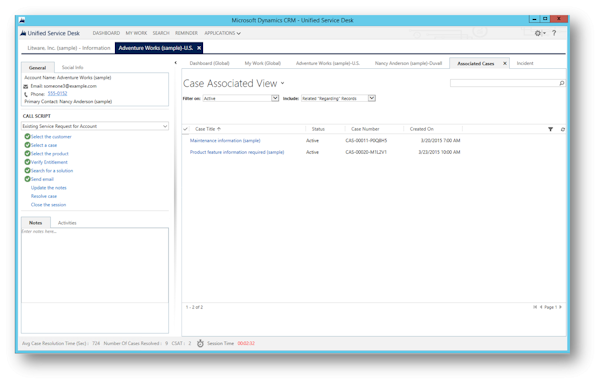Refresh the case list grid
Screen dimensions: 600x384
562,129
